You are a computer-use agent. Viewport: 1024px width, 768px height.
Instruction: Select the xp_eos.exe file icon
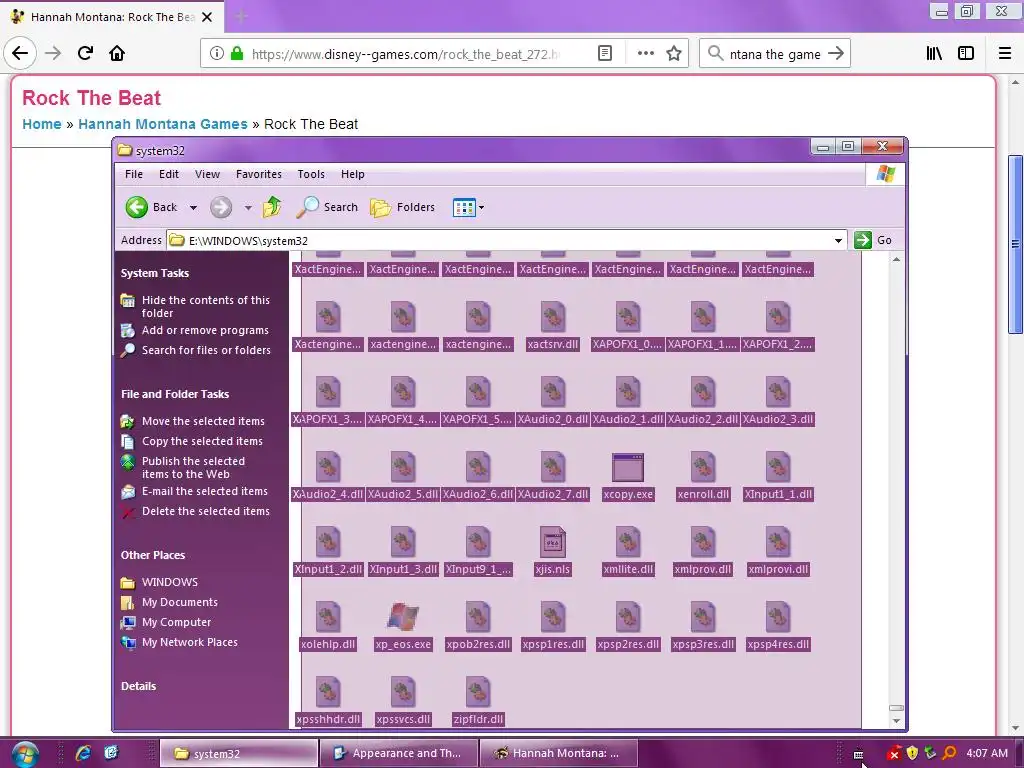click(x=403, y=617)
